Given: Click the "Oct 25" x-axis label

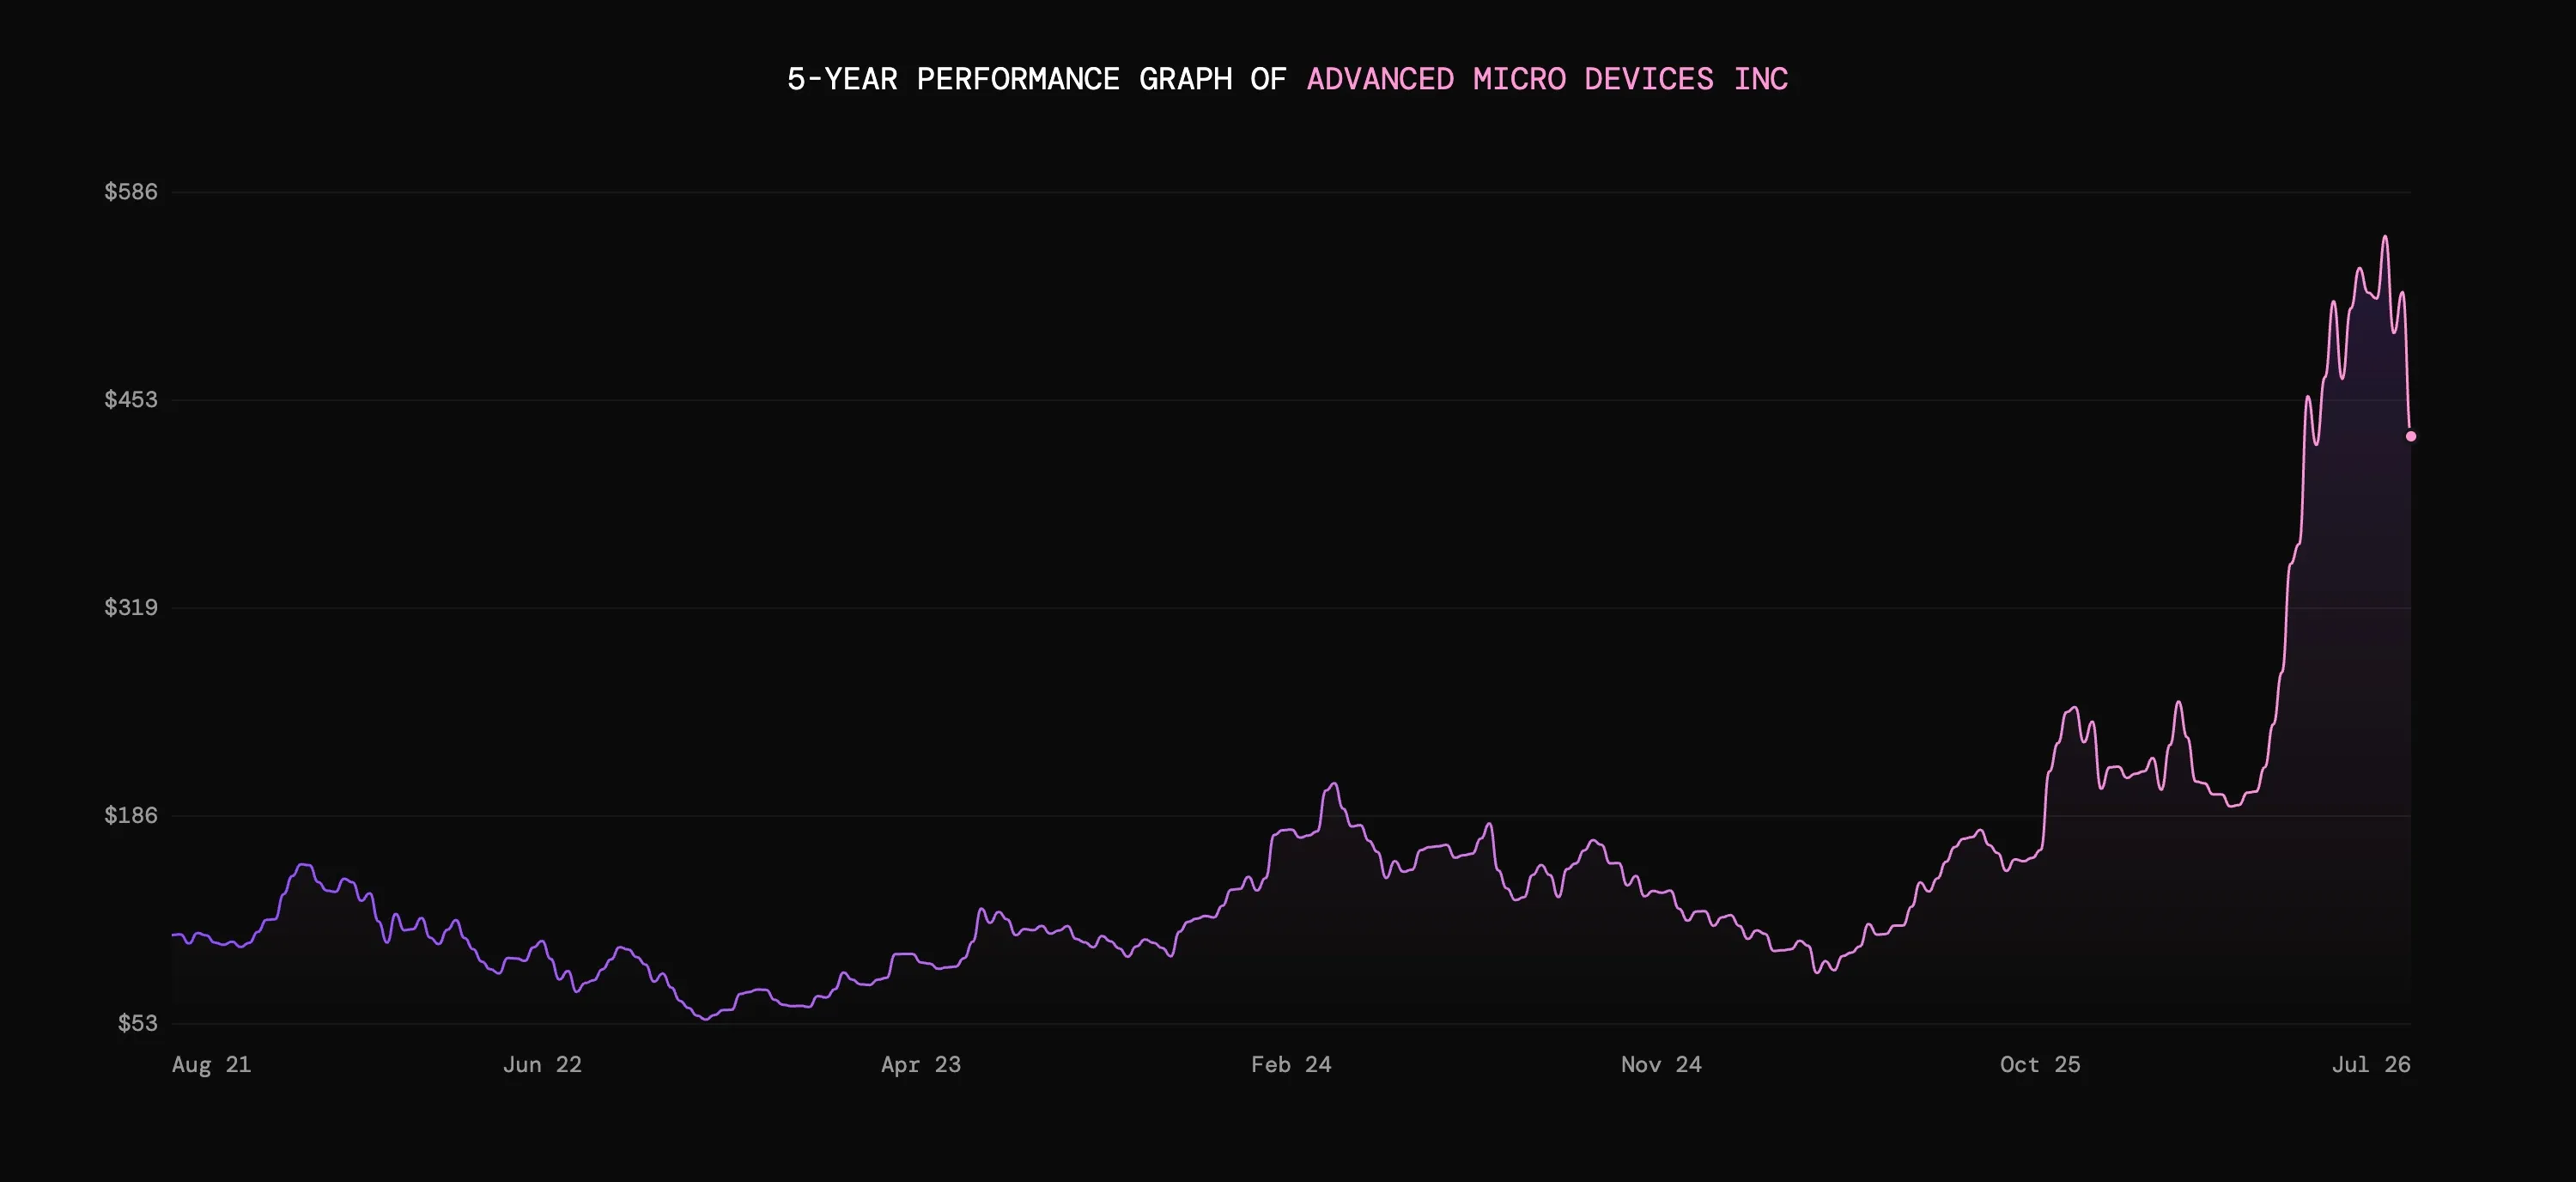Looking at the screenshot, I should coord(2040,1064).
